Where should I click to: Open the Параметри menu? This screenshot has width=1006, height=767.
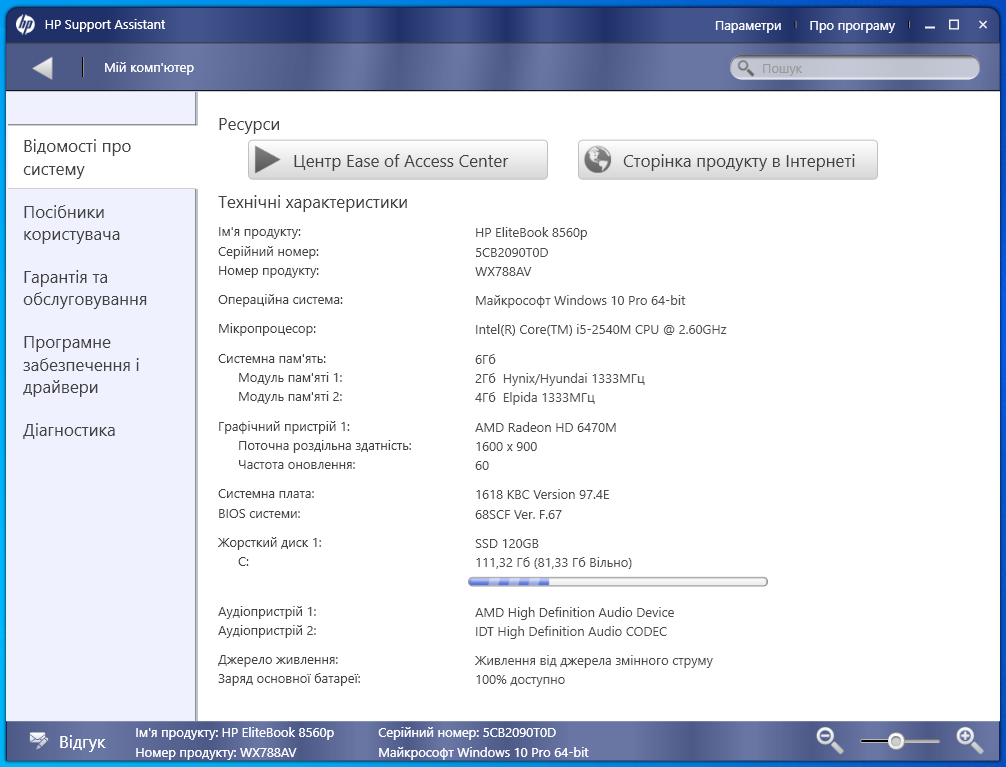[748, 26]
